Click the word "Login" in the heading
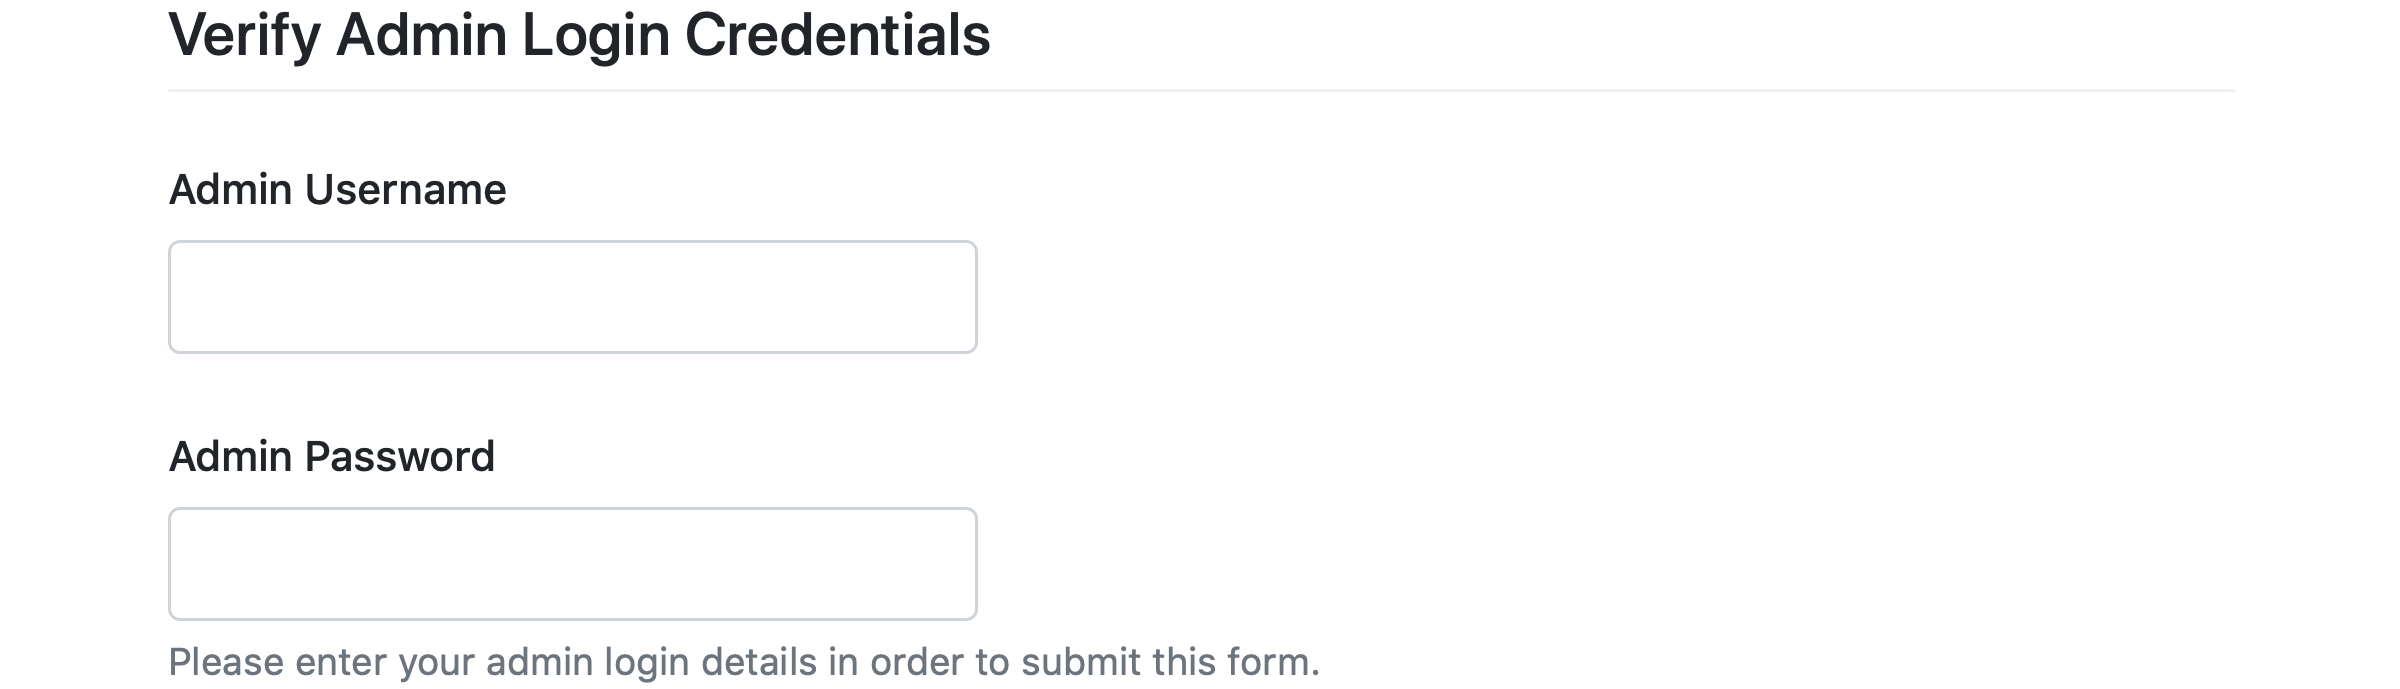 pyautogui.click(x=595, y=36)
